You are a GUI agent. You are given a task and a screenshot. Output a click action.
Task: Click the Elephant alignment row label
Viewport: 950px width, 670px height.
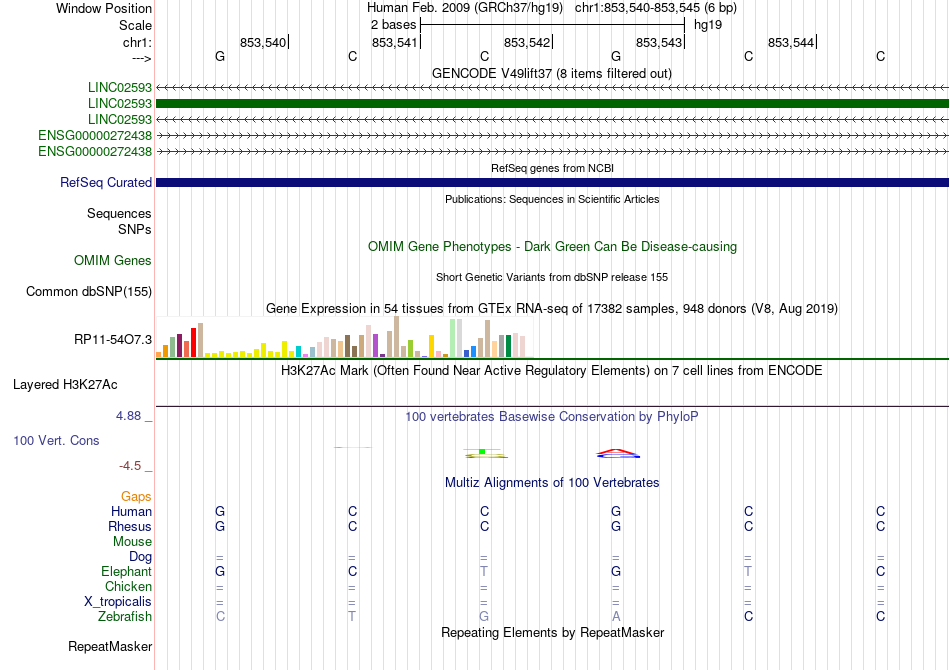coord(126,571)
